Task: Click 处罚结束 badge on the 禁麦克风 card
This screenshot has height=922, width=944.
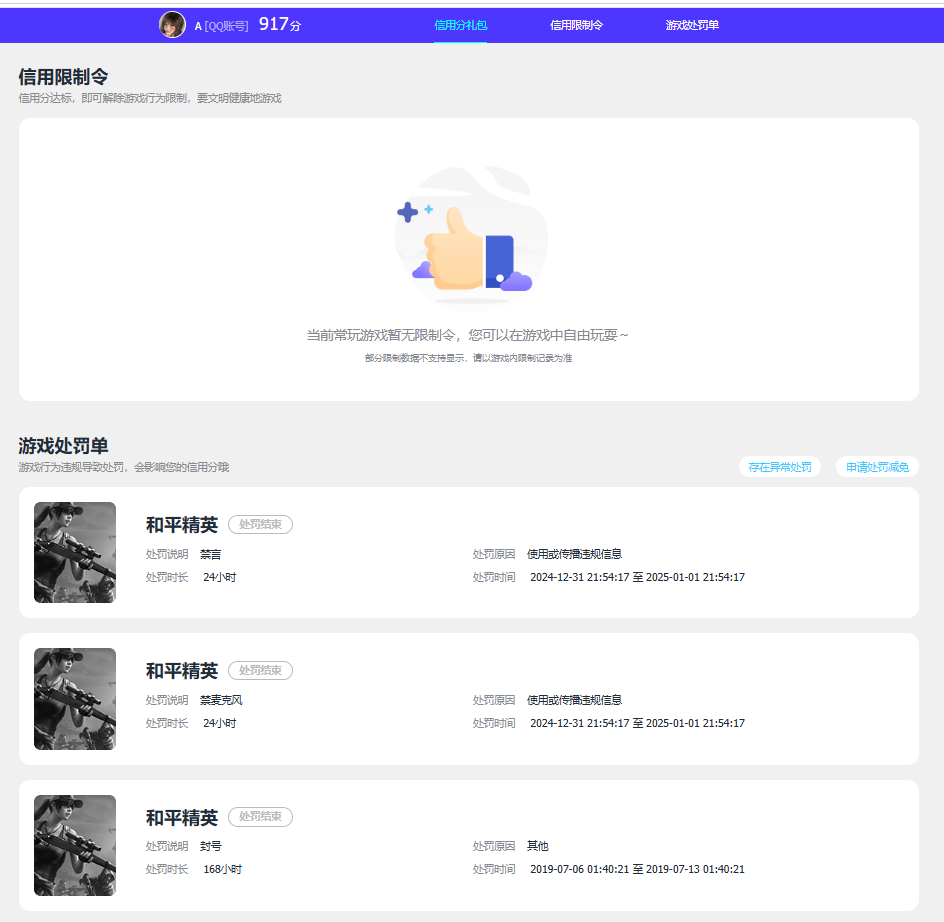Action: coord(260,670)
